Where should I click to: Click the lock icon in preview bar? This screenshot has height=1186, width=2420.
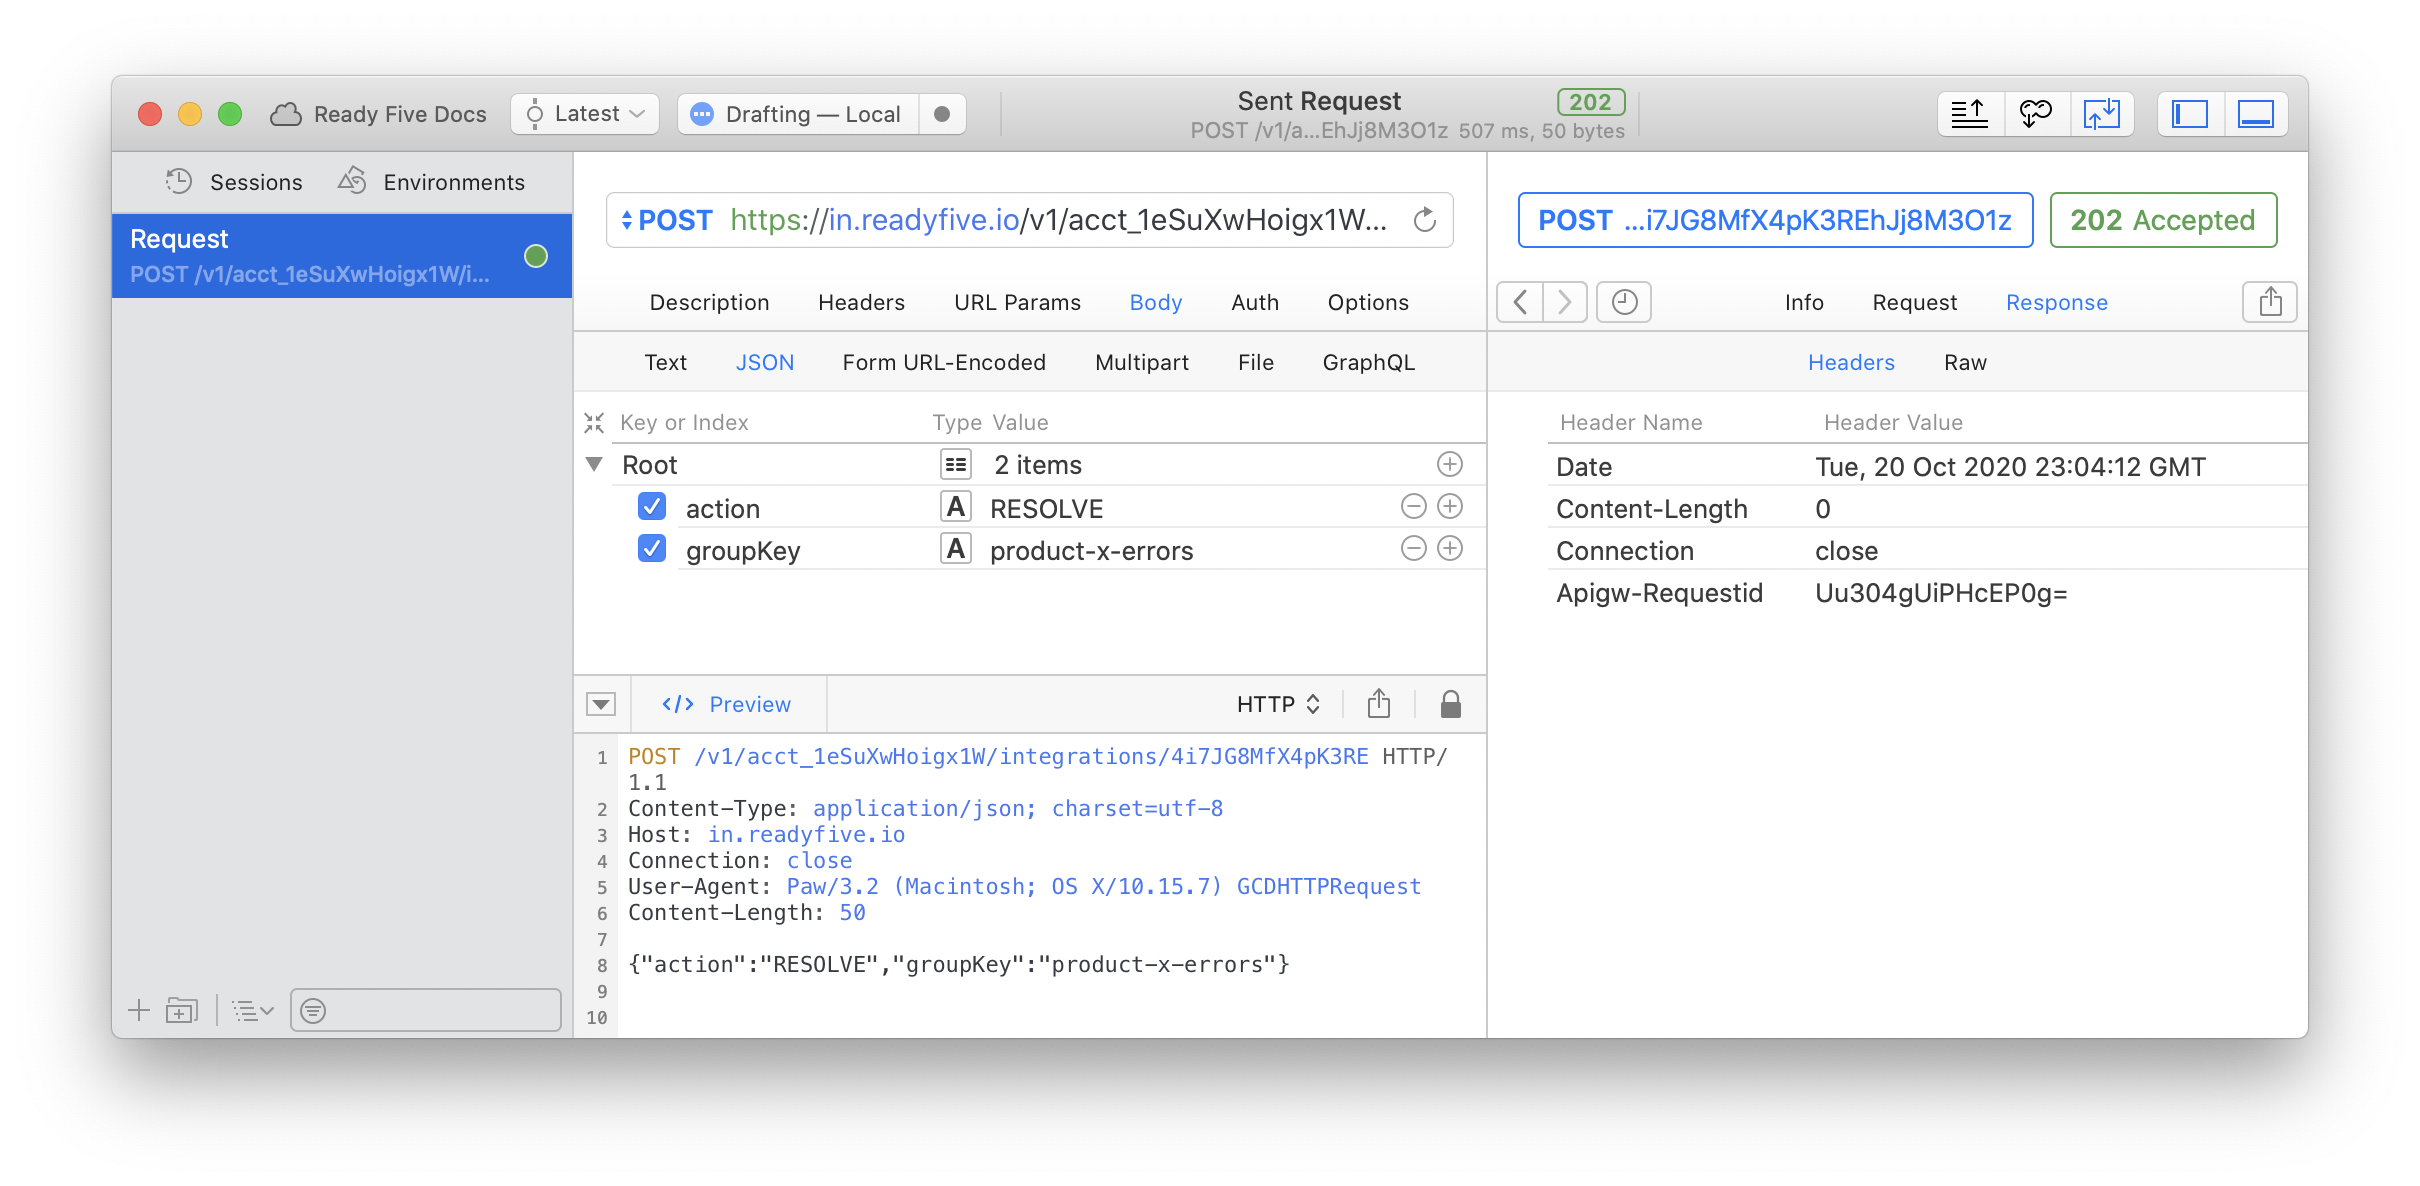coord(1451,704)
